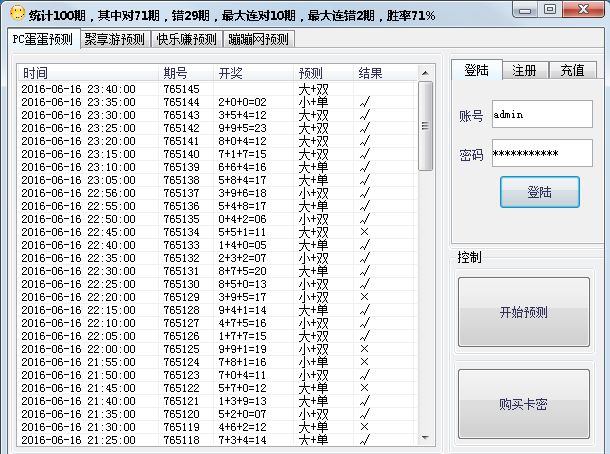Go to the 蹦蹦网预测 tab
Screen dimensions: 610x454
[259, 39]
